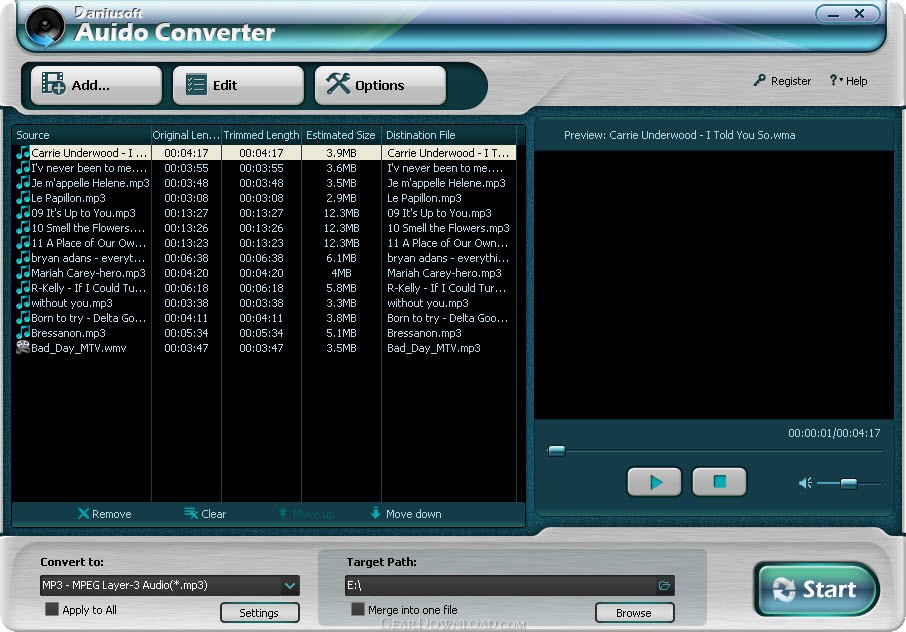Click destination file Bad_Day_MTV.mp3
The image size is (906, 632).
pos(434,348)
